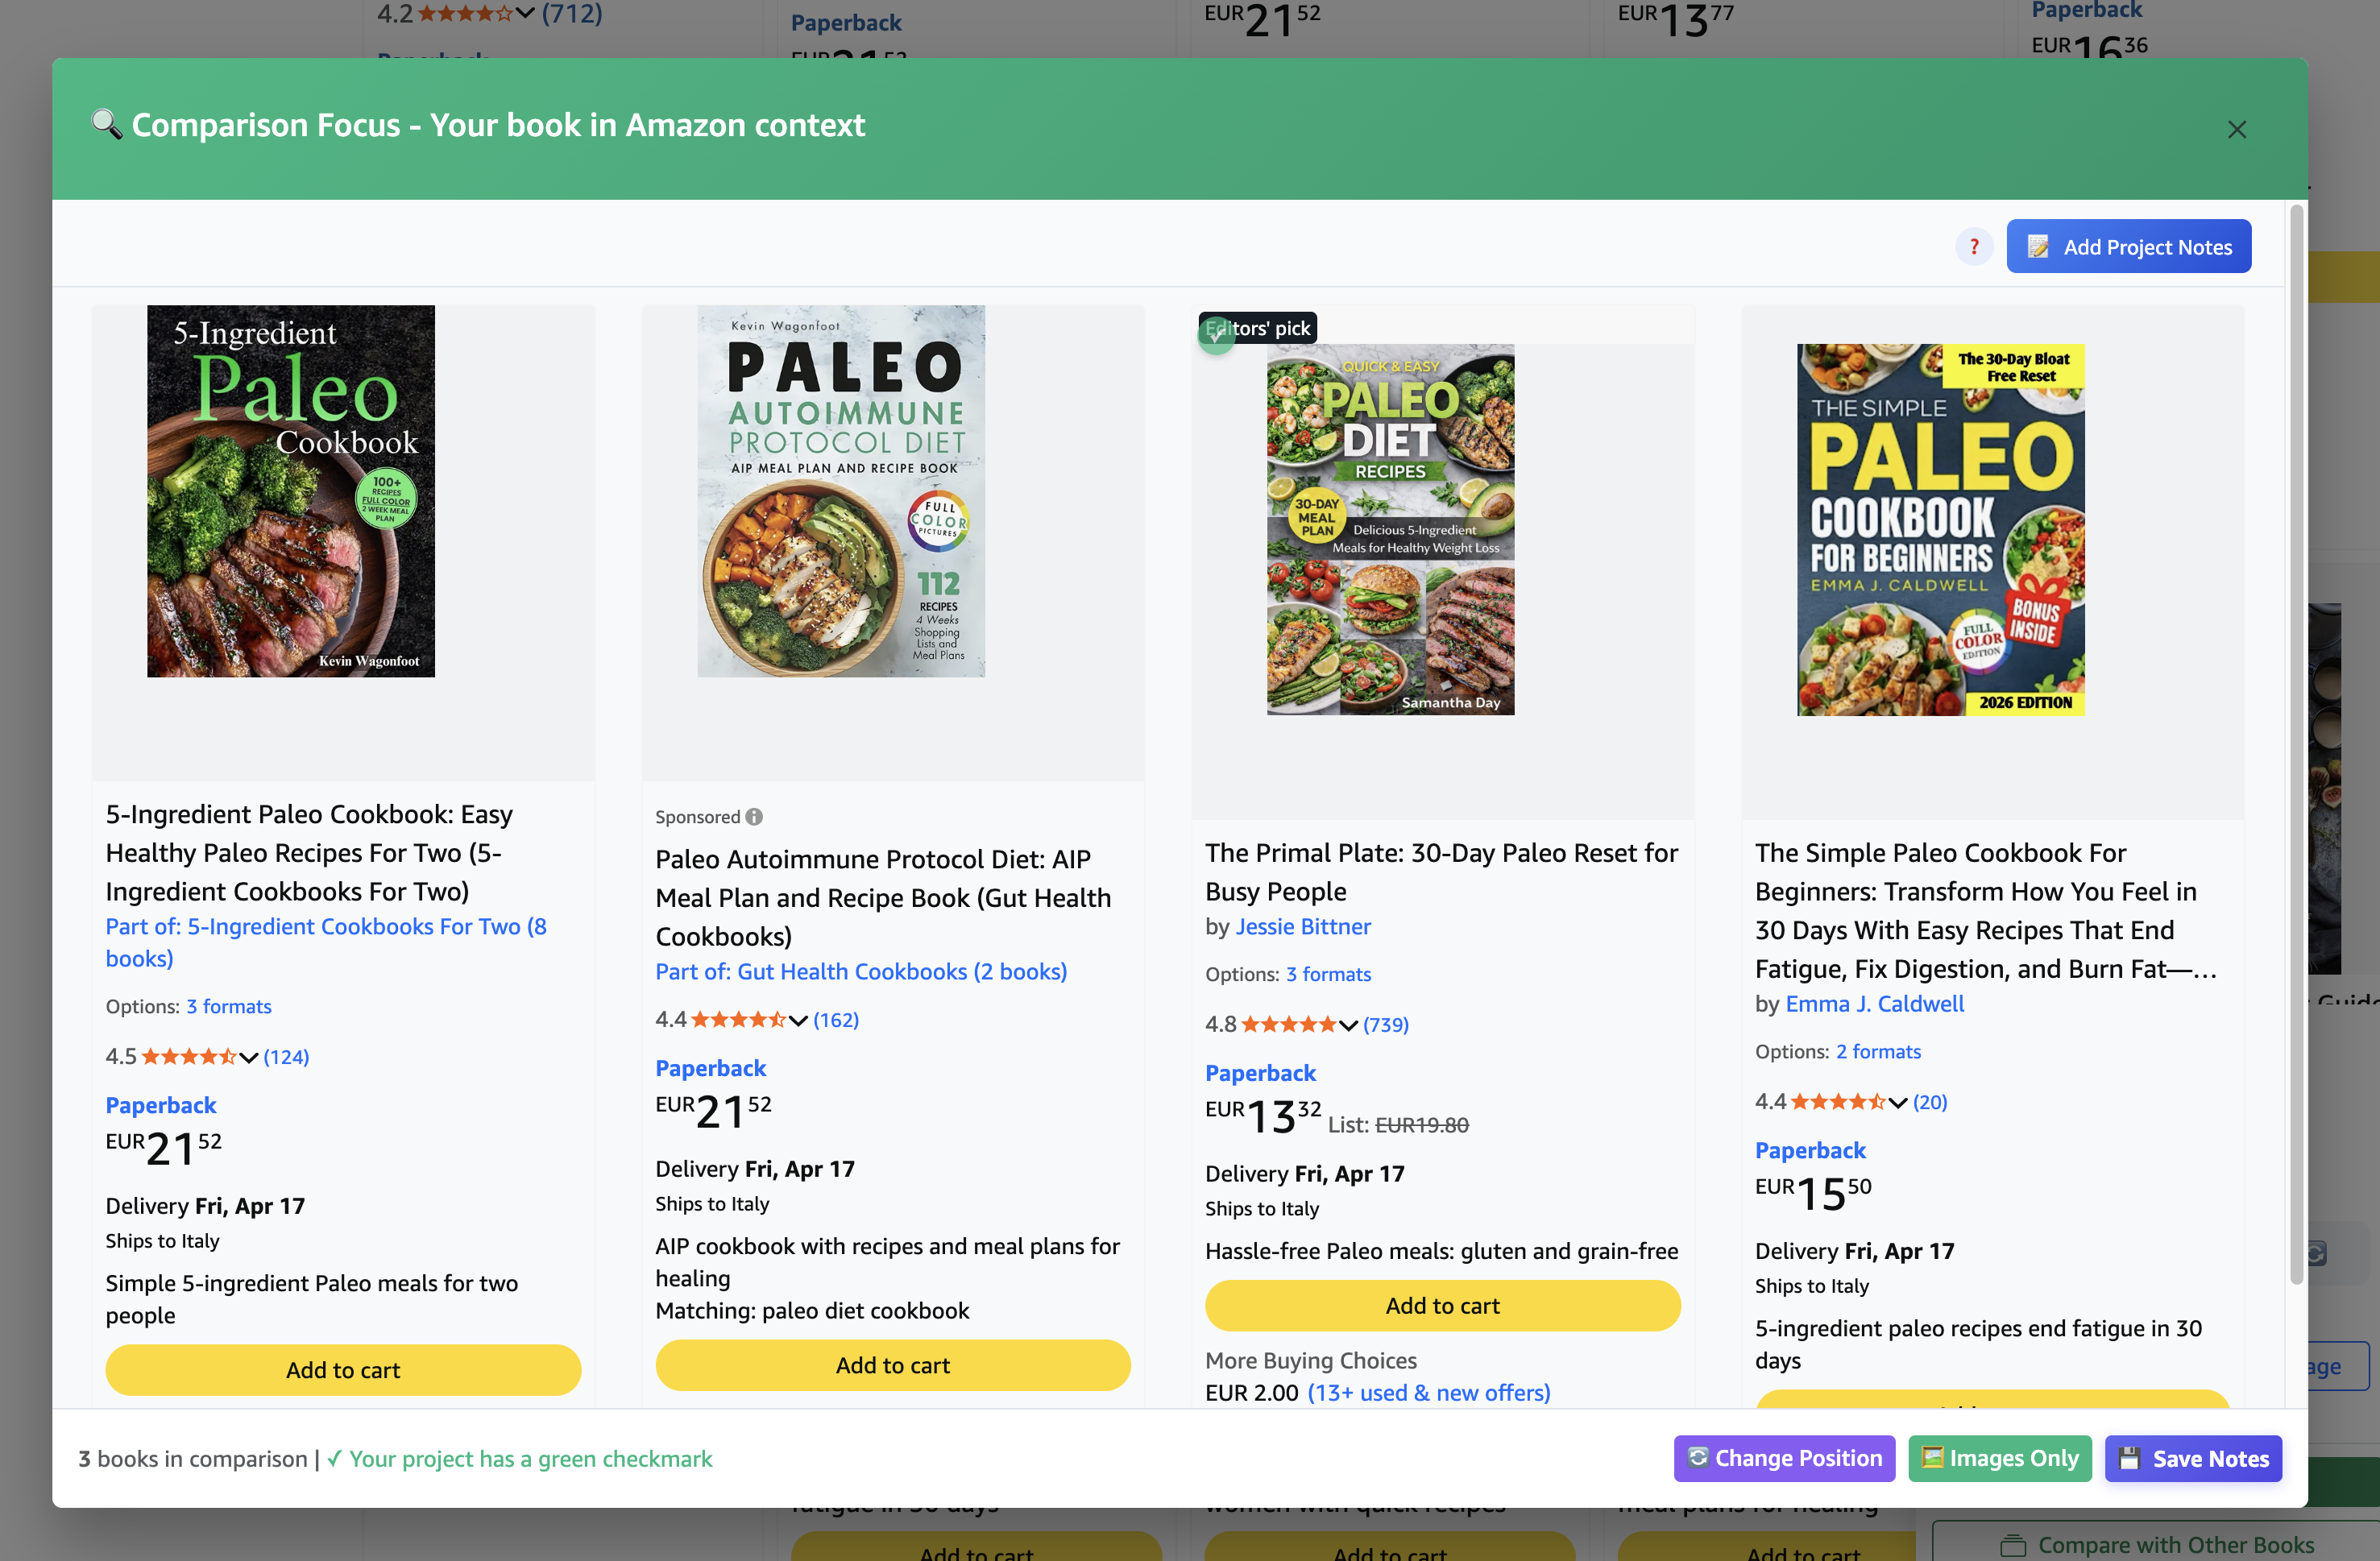The image size is (2380, 1561).
Task: Click The Simple Paleo Cookbook cover thumbnail
Action: [1940, 530]
